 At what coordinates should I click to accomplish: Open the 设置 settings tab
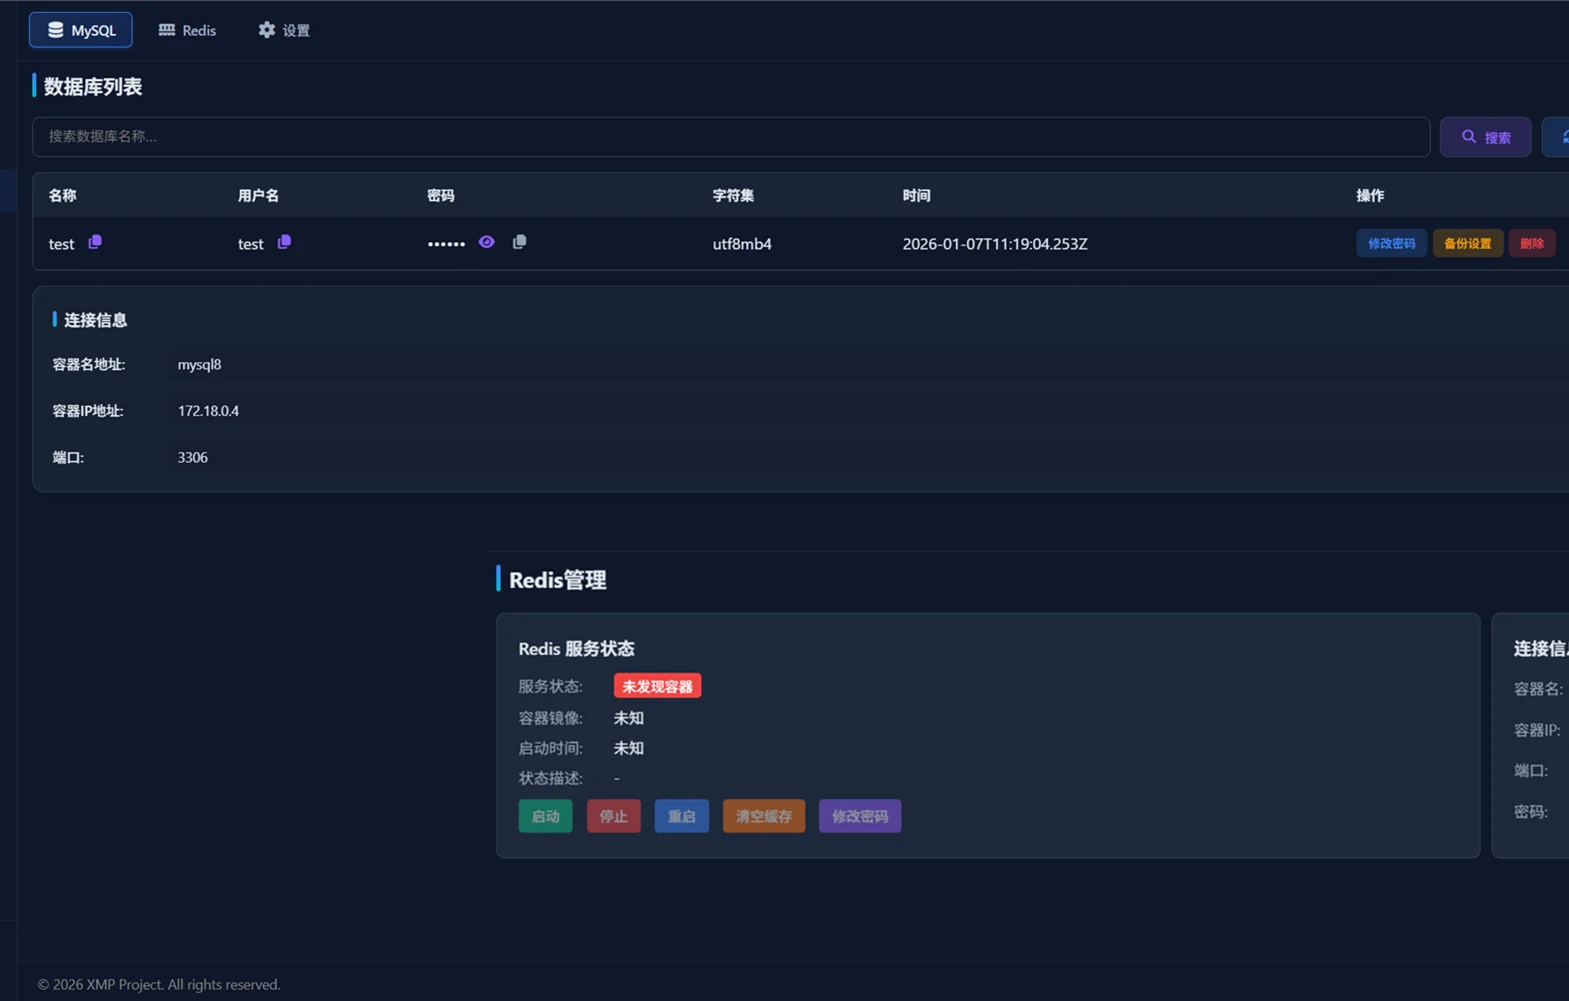pos(284,30)
